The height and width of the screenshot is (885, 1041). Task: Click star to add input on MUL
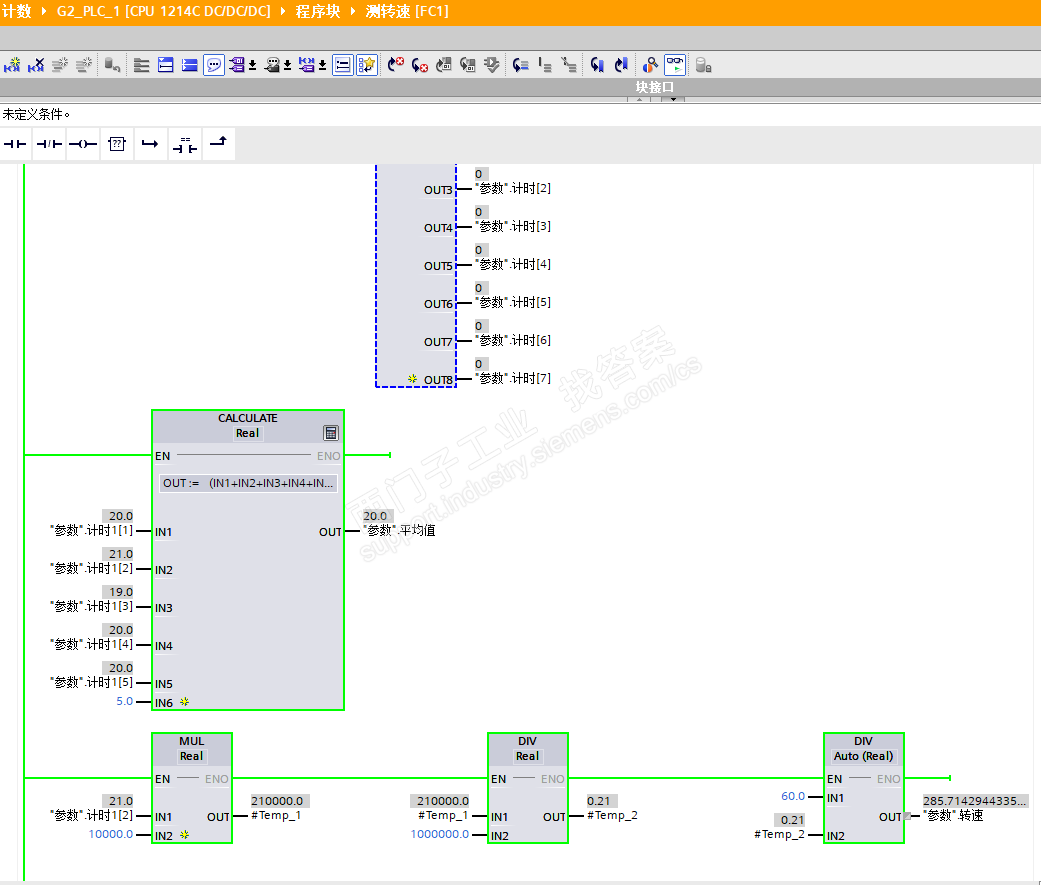tap(185, 835)
